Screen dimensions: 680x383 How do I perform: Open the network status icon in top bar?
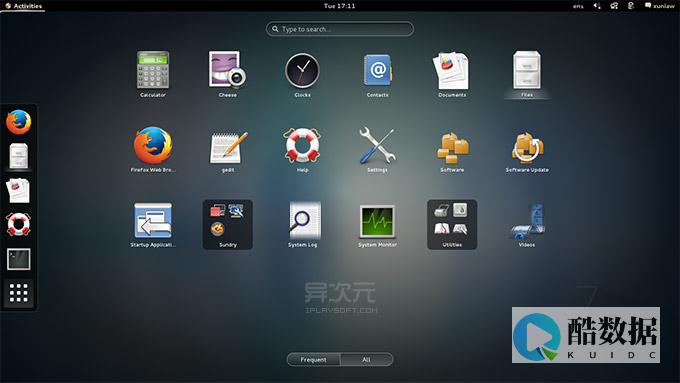614,6
